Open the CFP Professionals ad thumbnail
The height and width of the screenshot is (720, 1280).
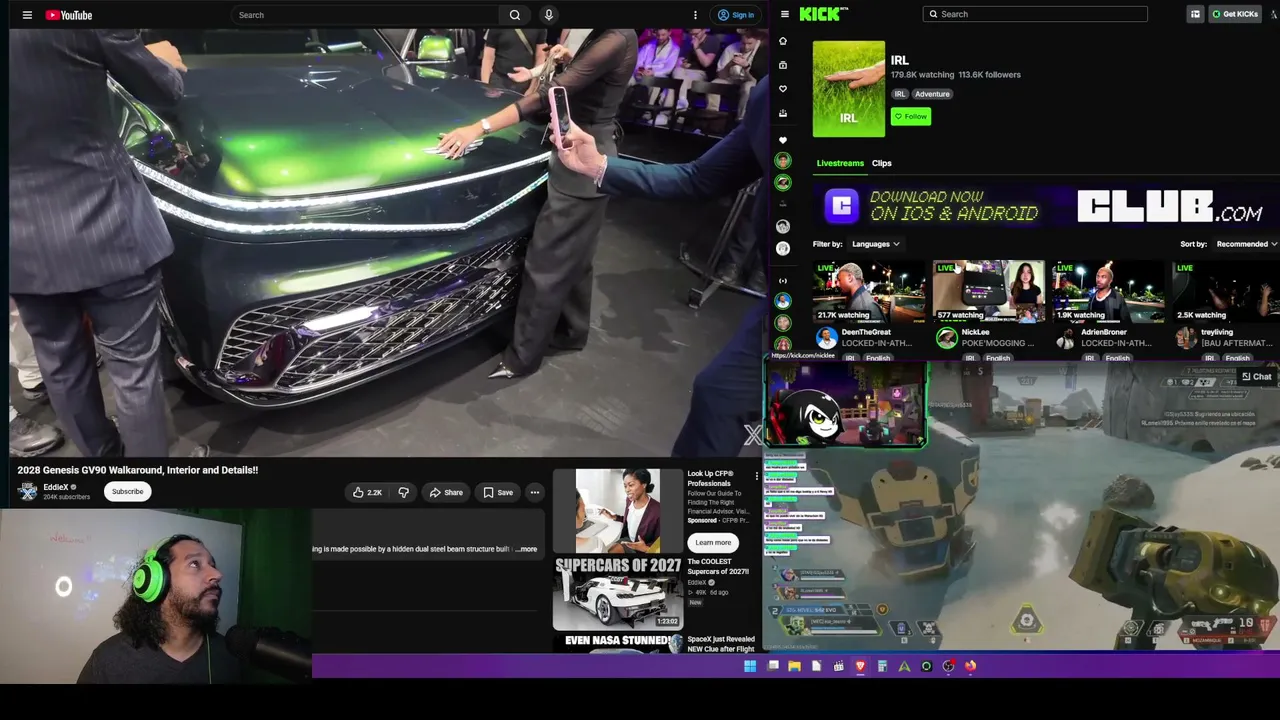pyautogui.click(x=617, y=510)
